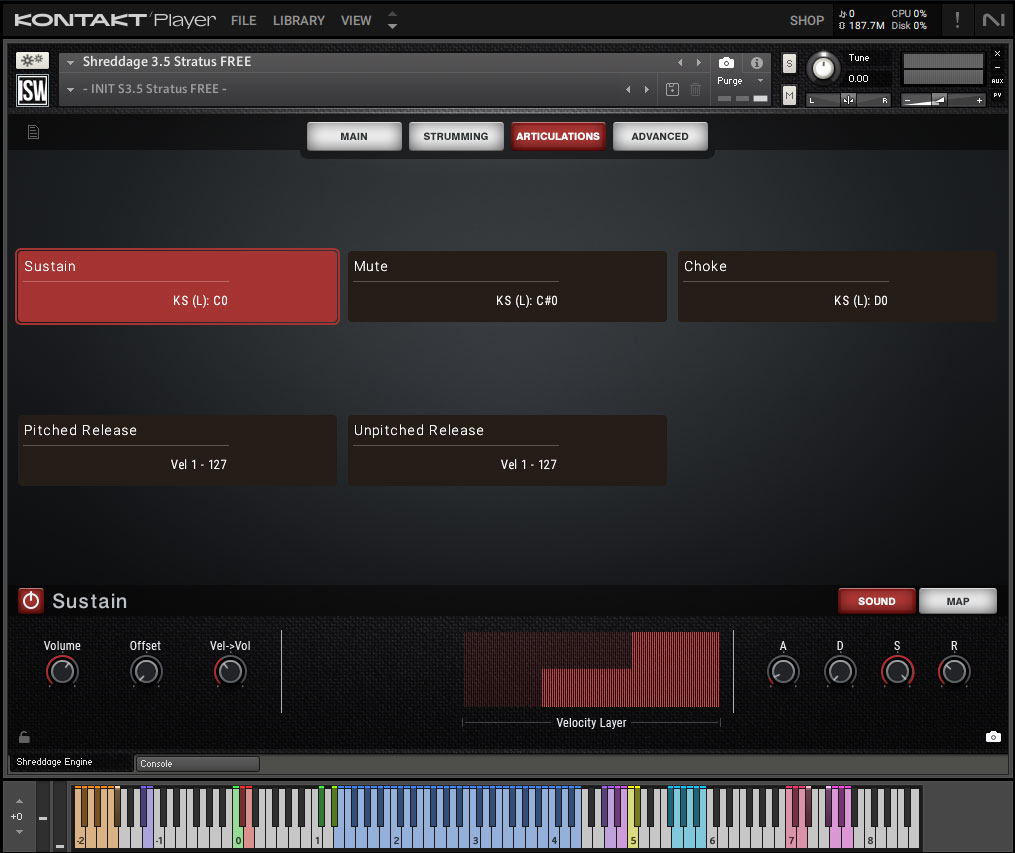The image size is (1015, 853).
Task: Mute the instrument with the M button
Action: point(789,96)
